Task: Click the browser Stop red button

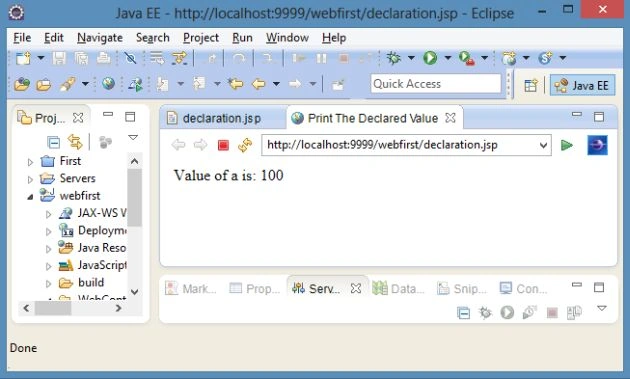Action: 223,145
